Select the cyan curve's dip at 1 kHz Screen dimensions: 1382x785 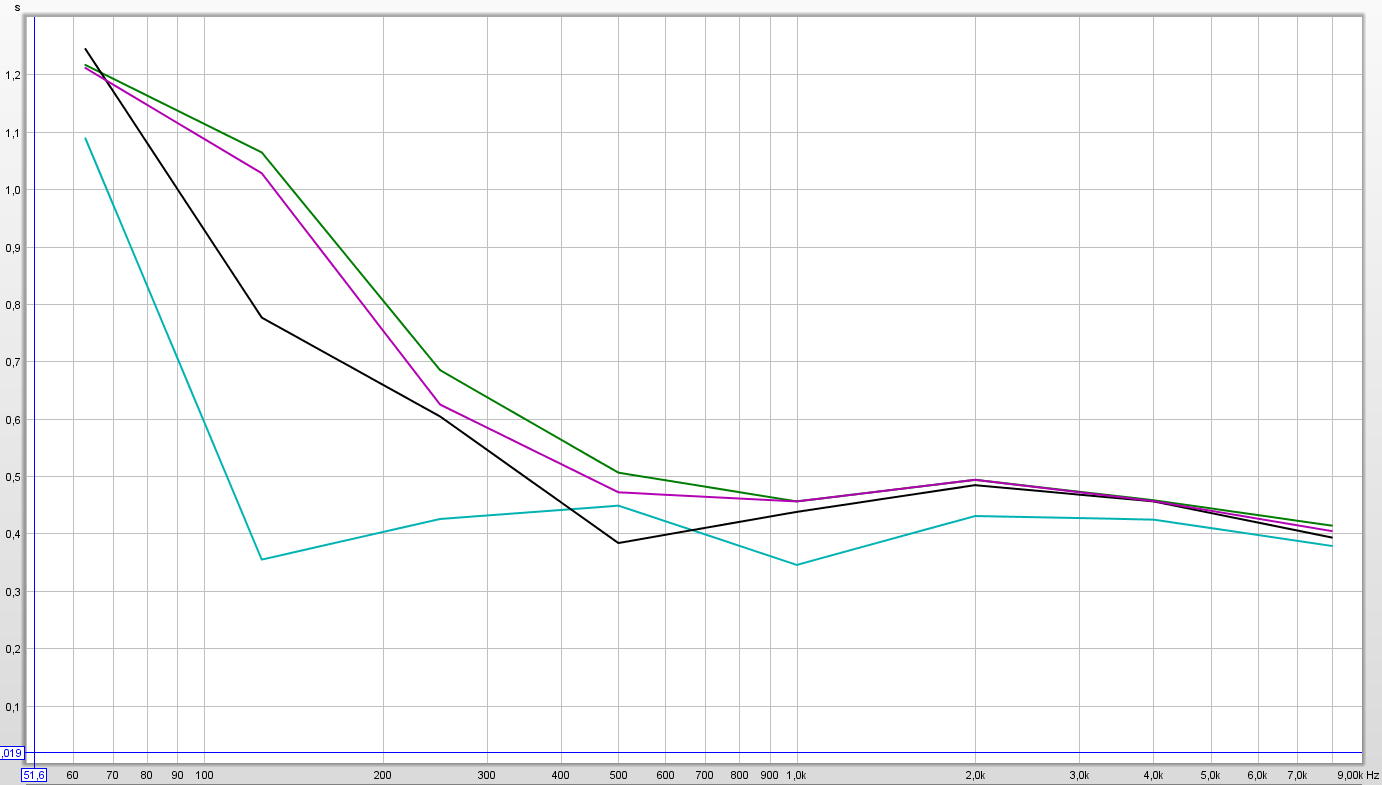click(797, 565)
